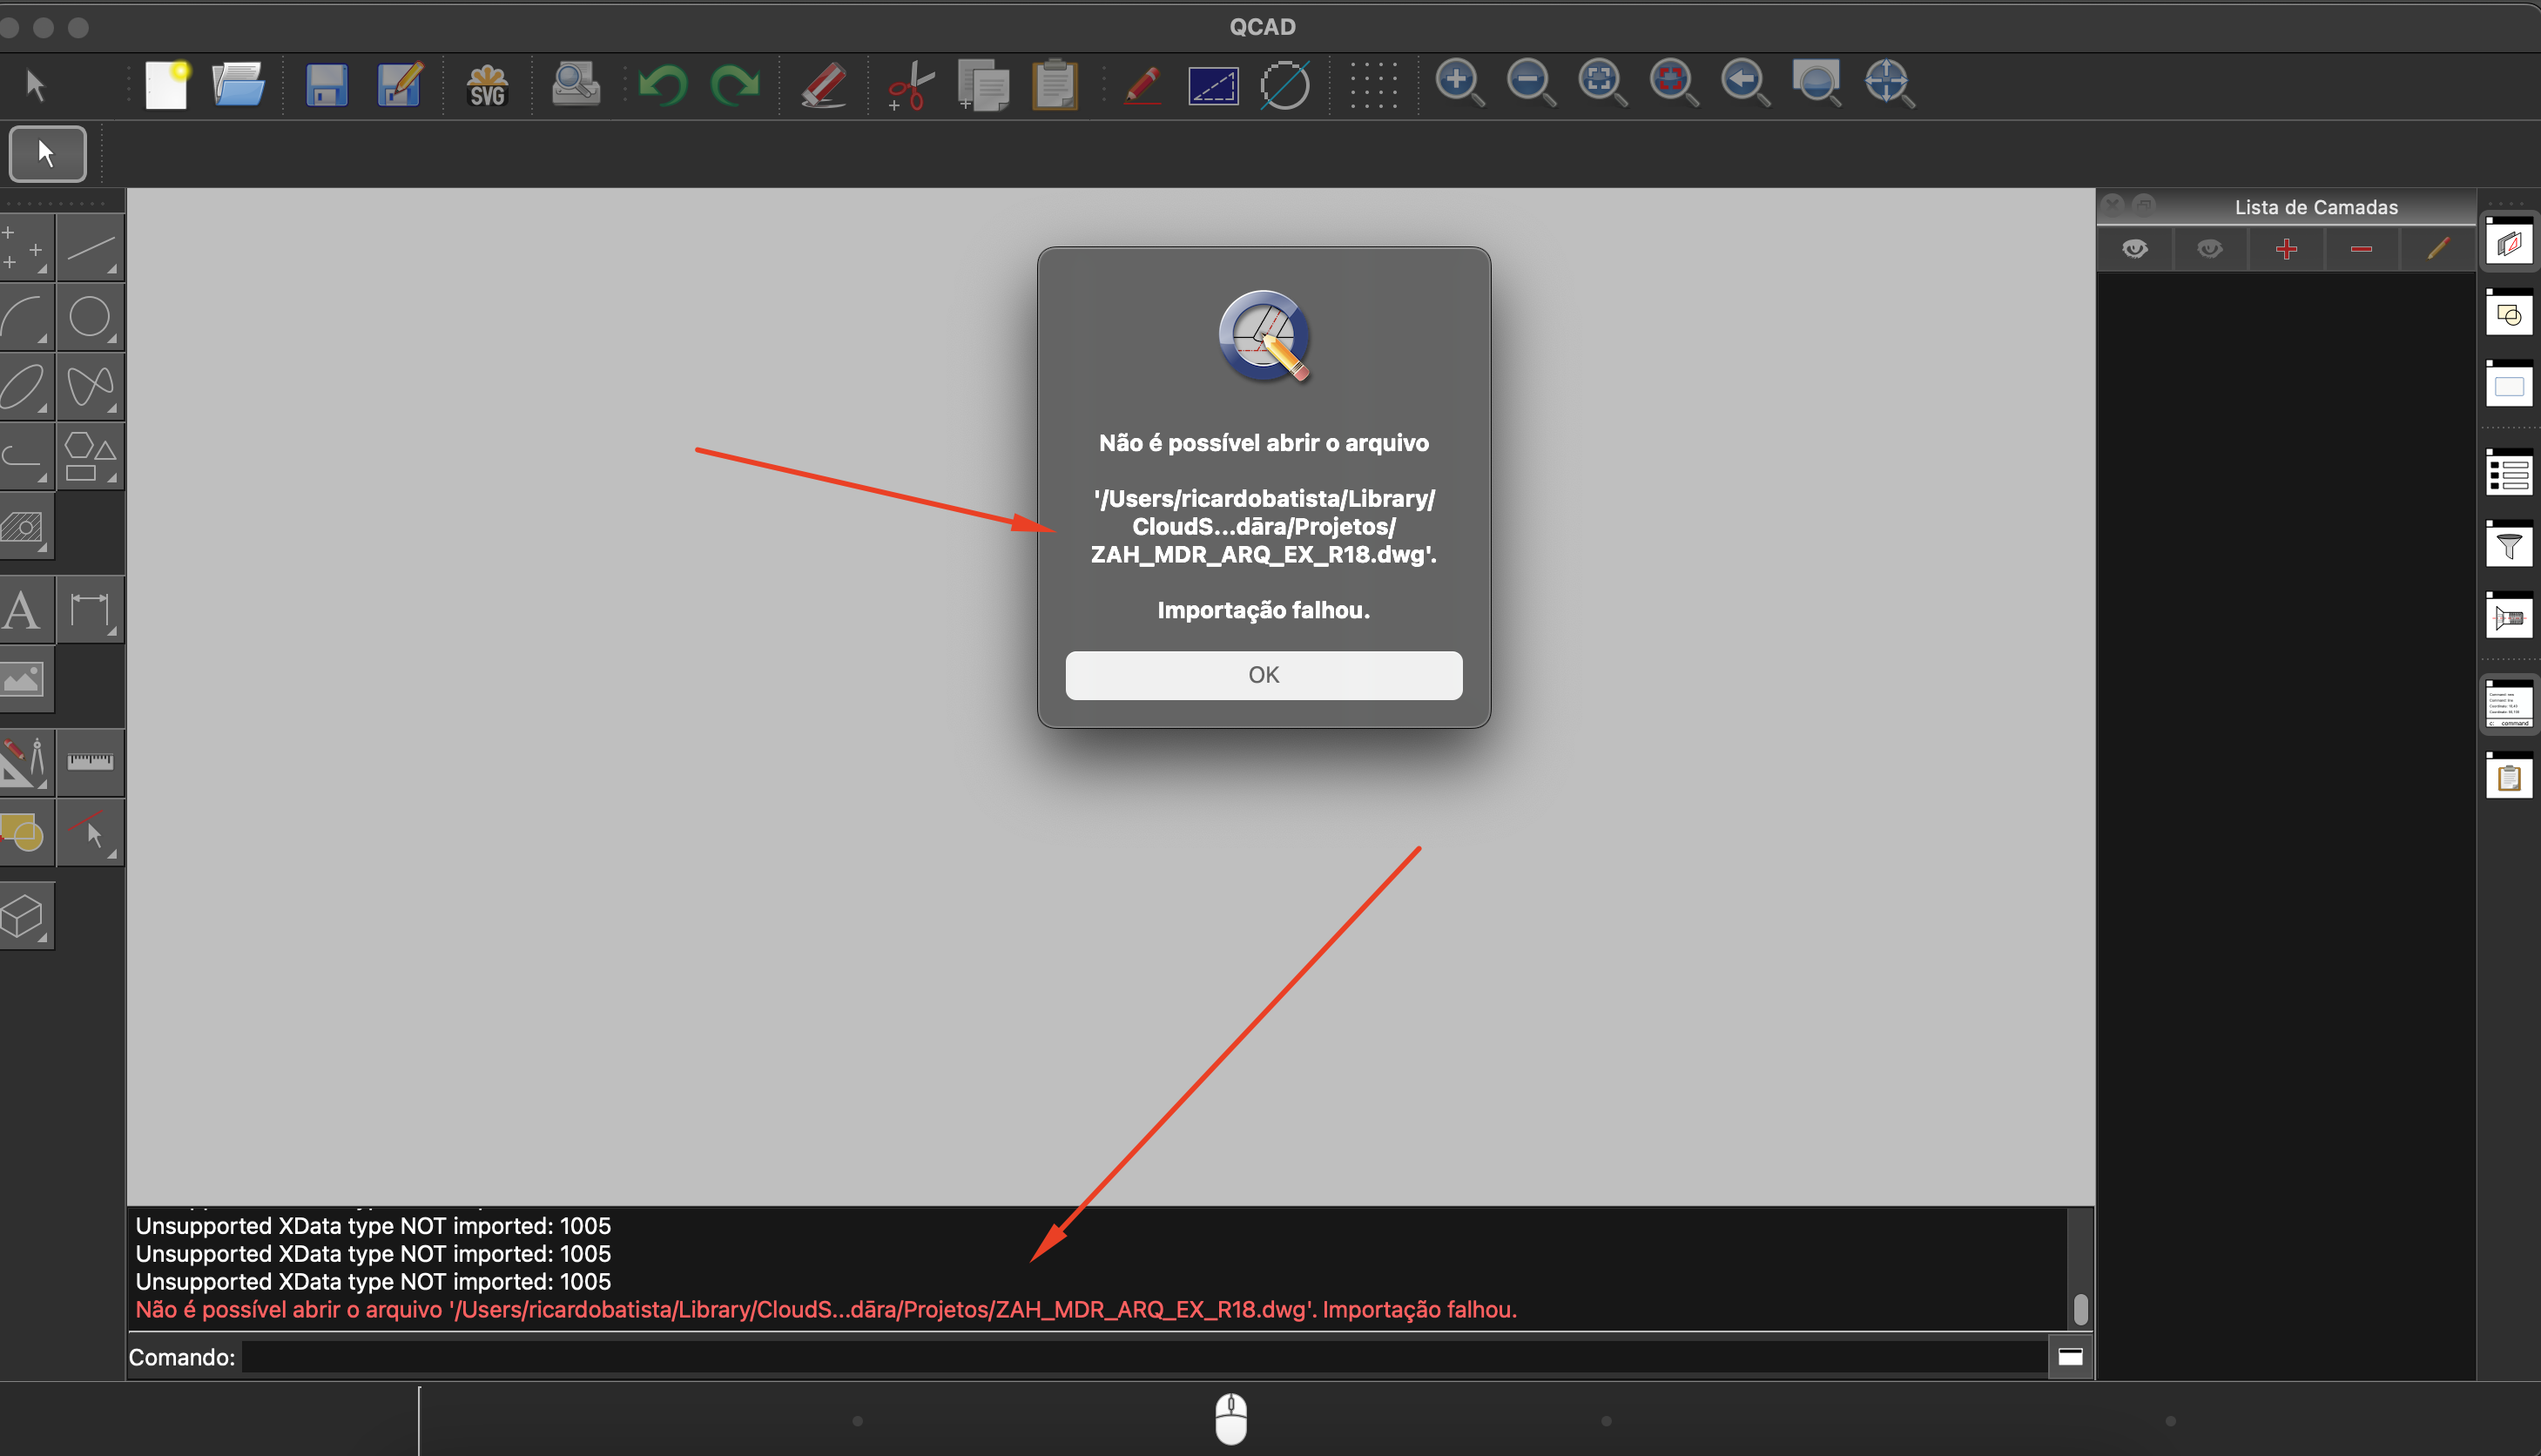
Task: Click the SVG export toolbar icon
Action: point(486,85)
